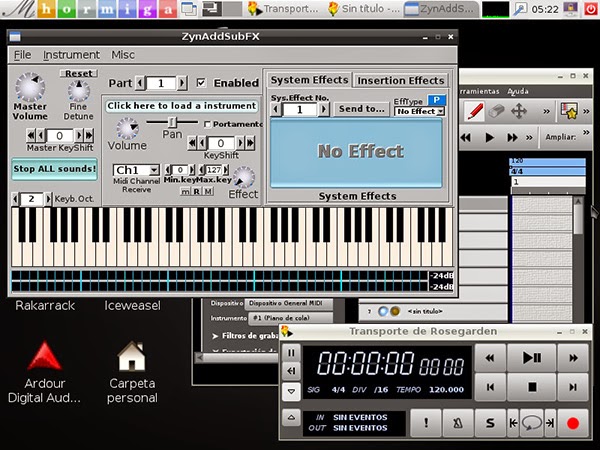Select the red pencil draw tool

tap(474, 110)
